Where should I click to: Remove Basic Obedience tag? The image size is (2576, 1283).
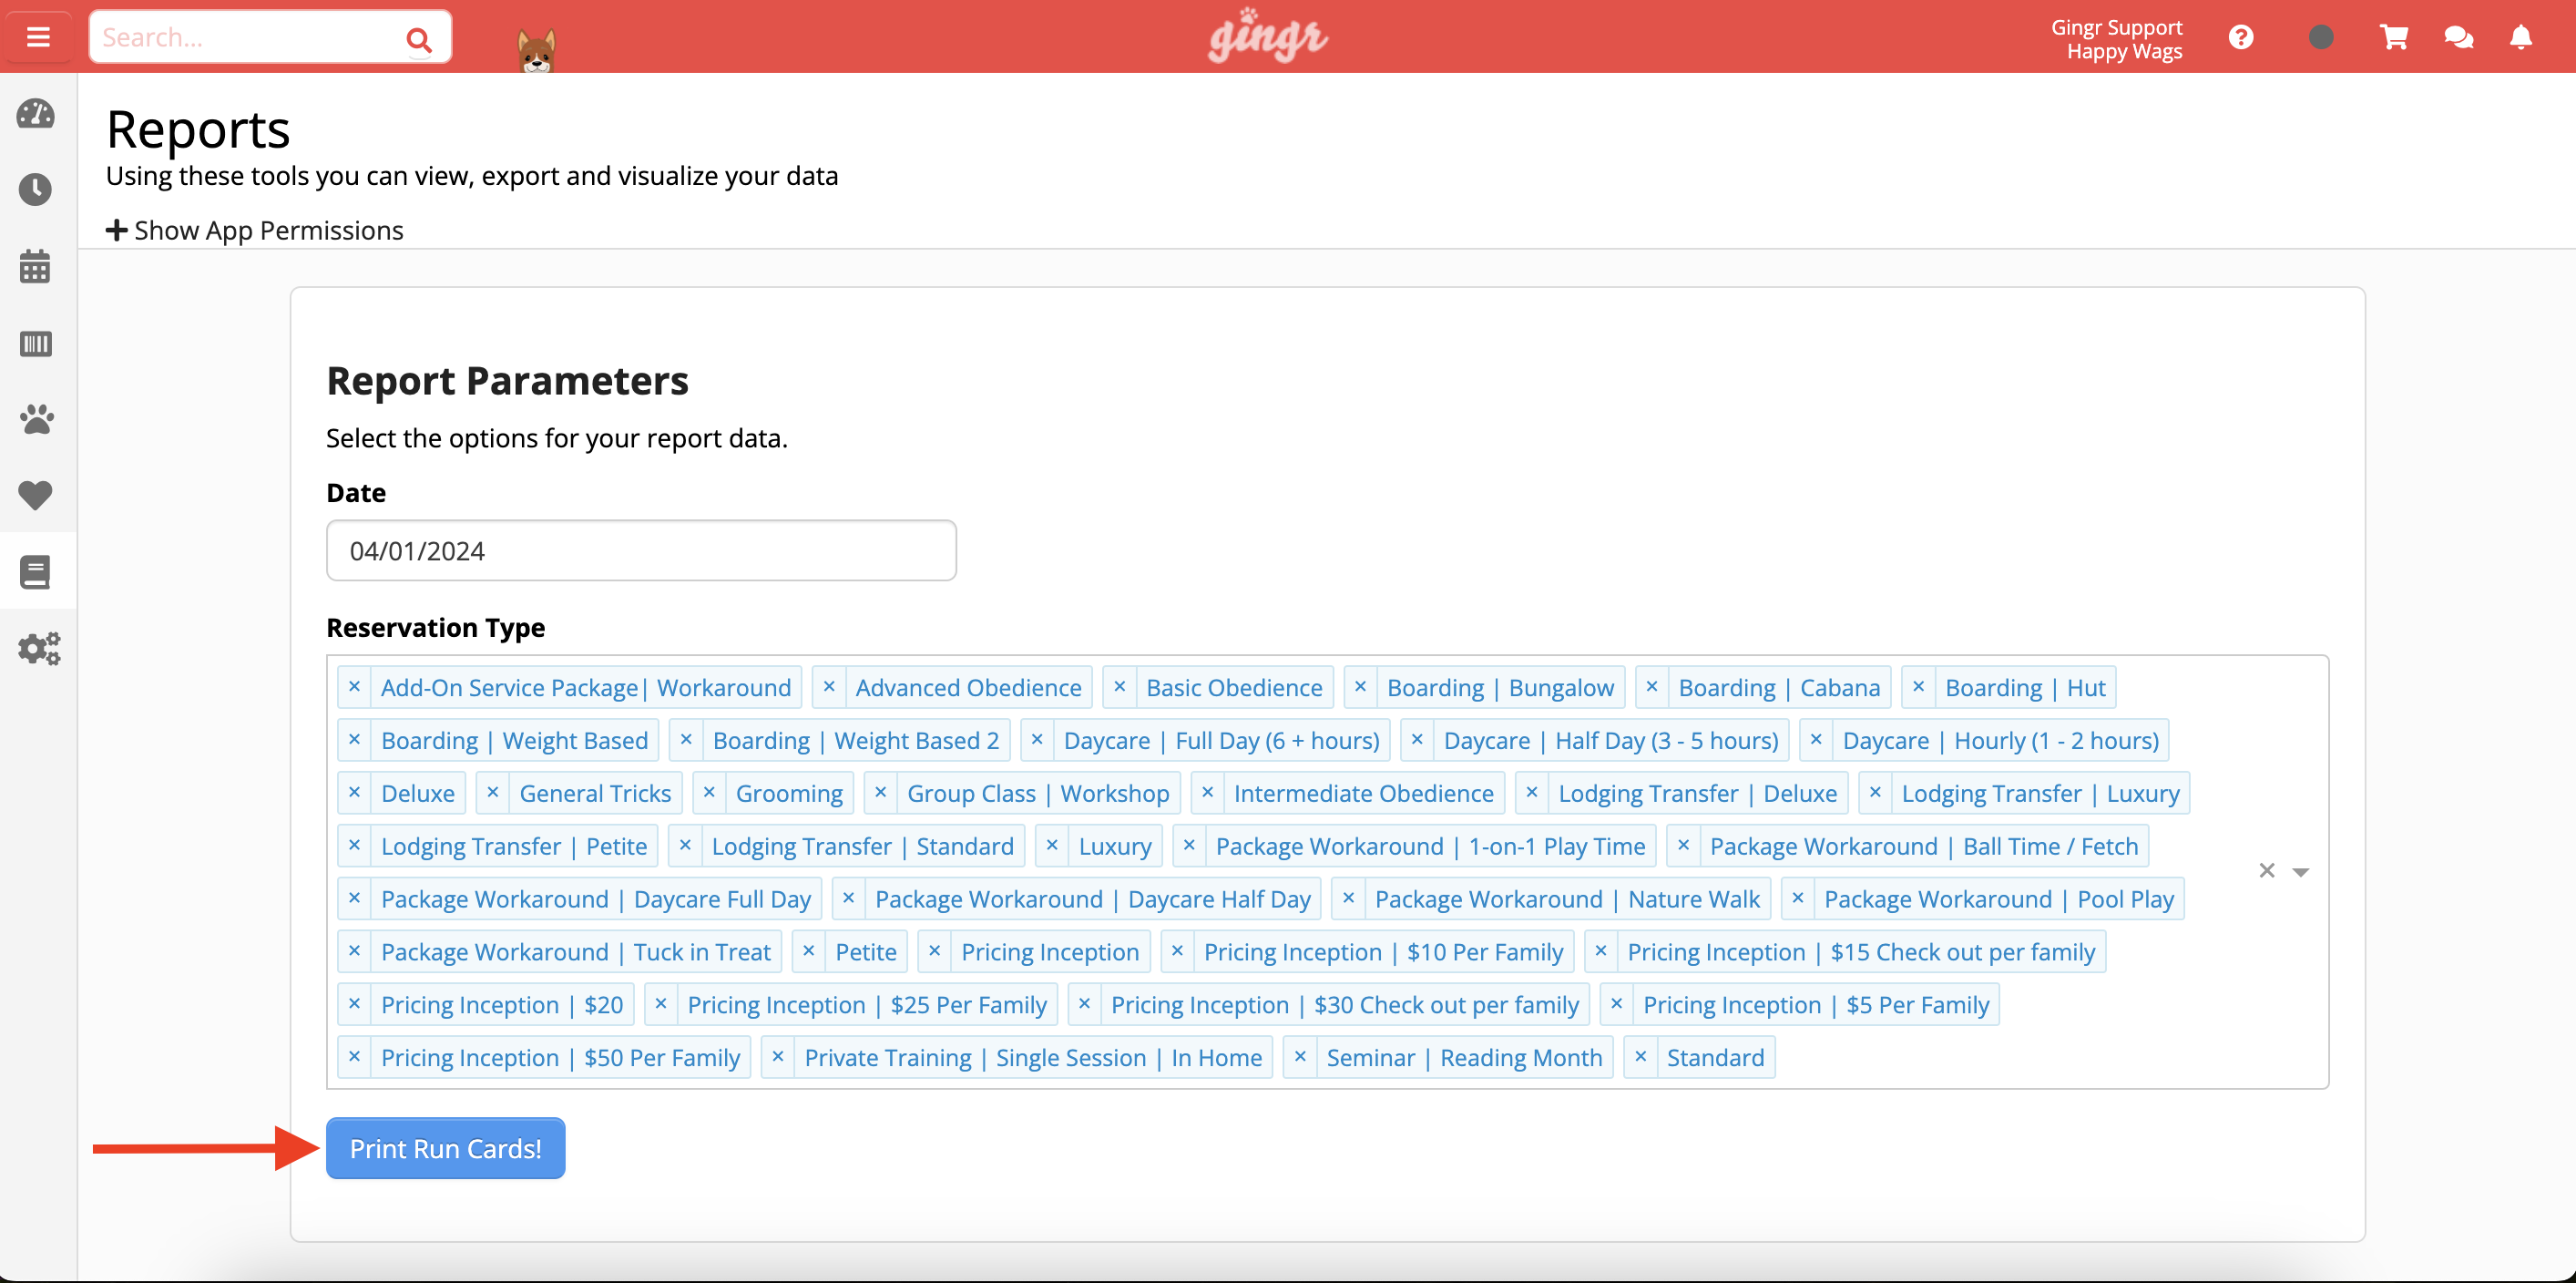tap(1119, 687)
